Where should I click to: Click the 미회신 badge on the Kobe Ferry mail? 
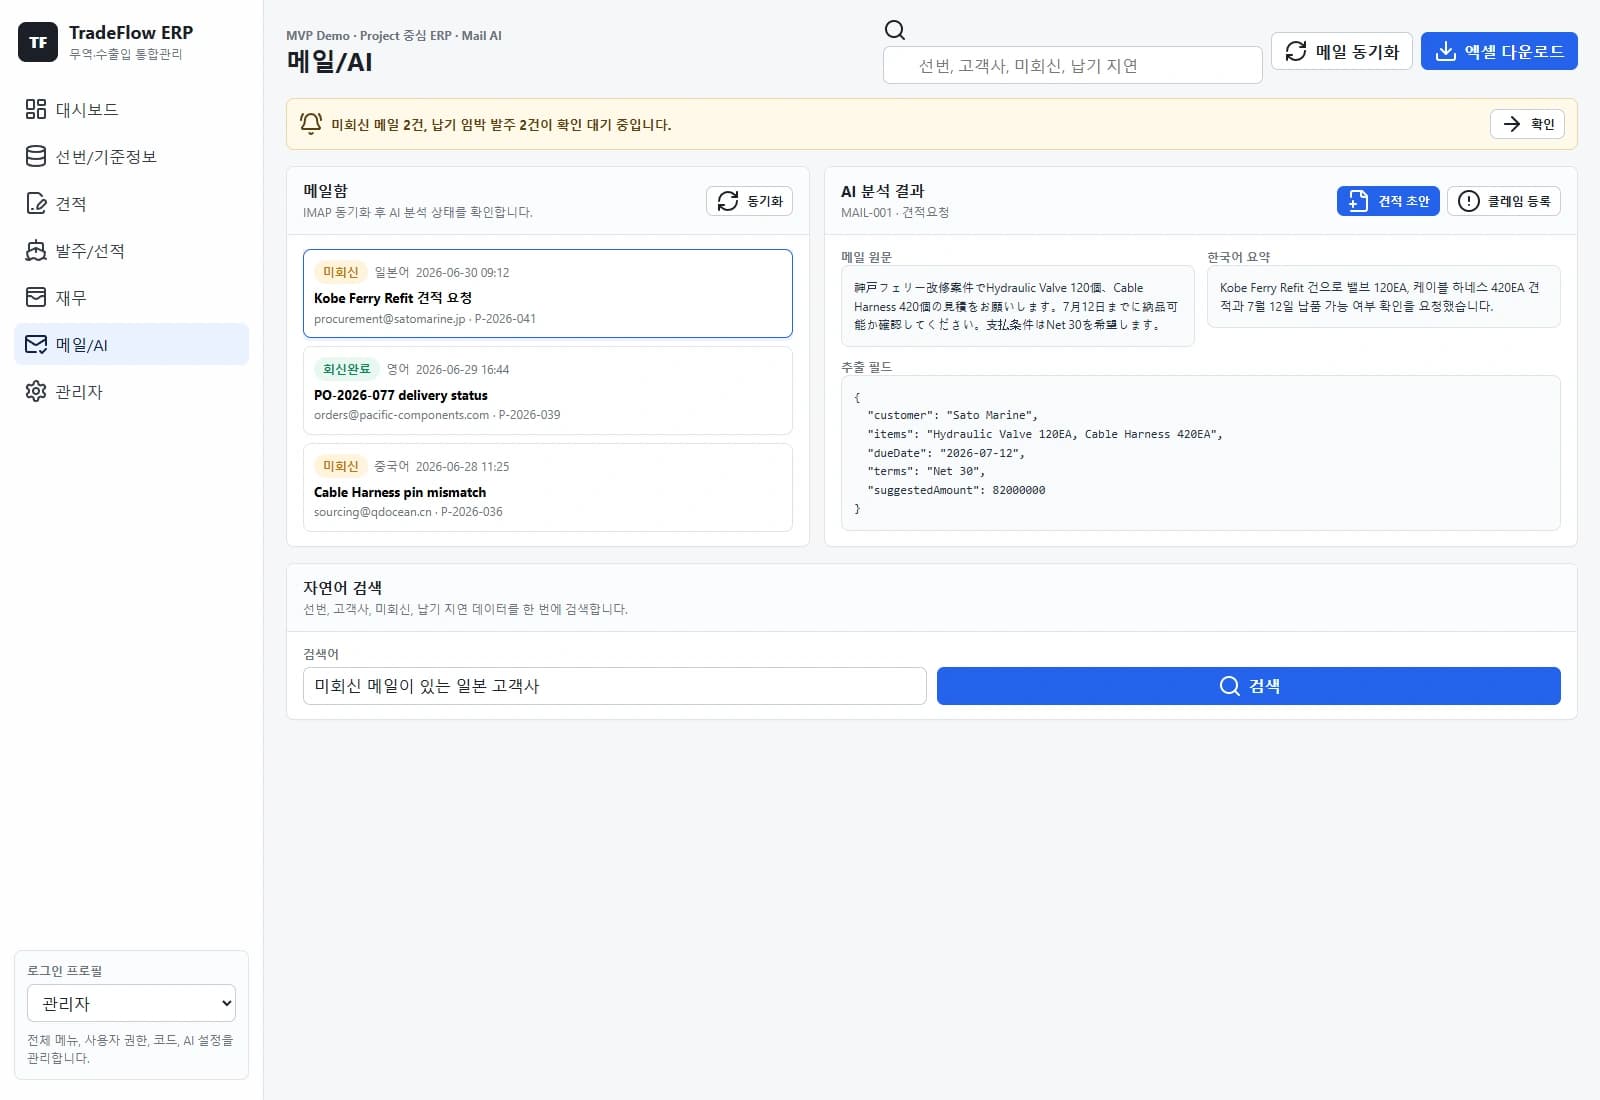(340, 272)
